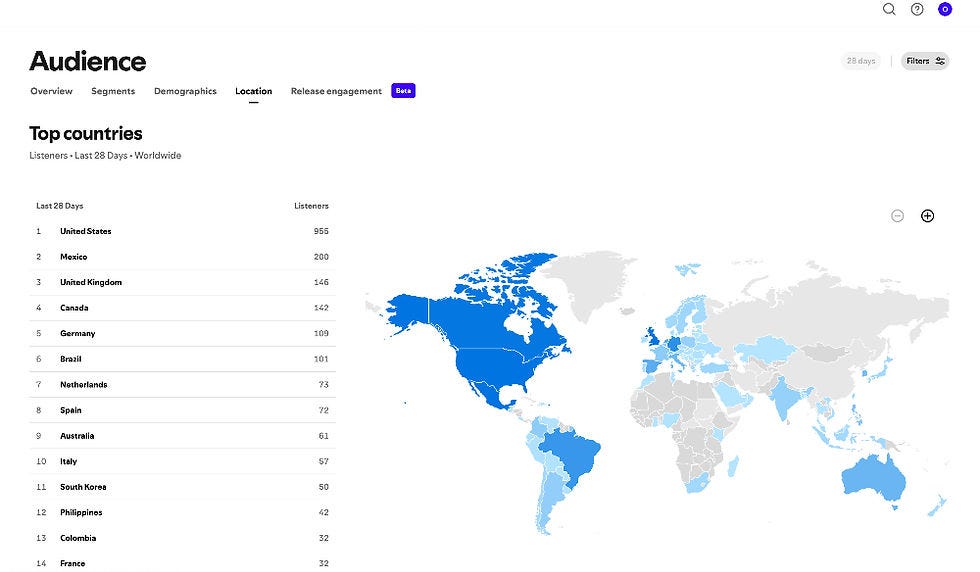Select the Location tab
980x572 pixels.
[x=254, y=91]
